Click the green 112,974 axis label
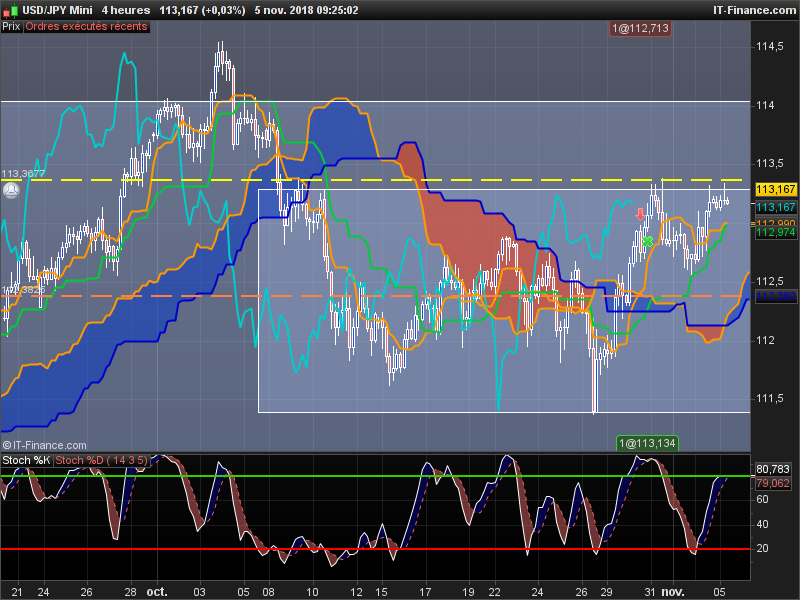Image resolution: width=800 pixels, height=600 pixels. point(776,233)
